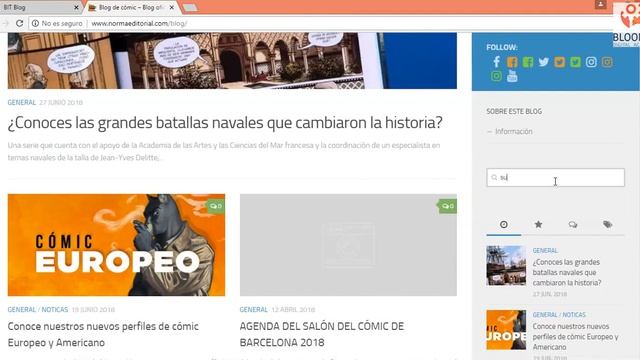
Task: Open sidebar link 'Conoce nuestros nuevos perfiles'
Action: point(575,337)
